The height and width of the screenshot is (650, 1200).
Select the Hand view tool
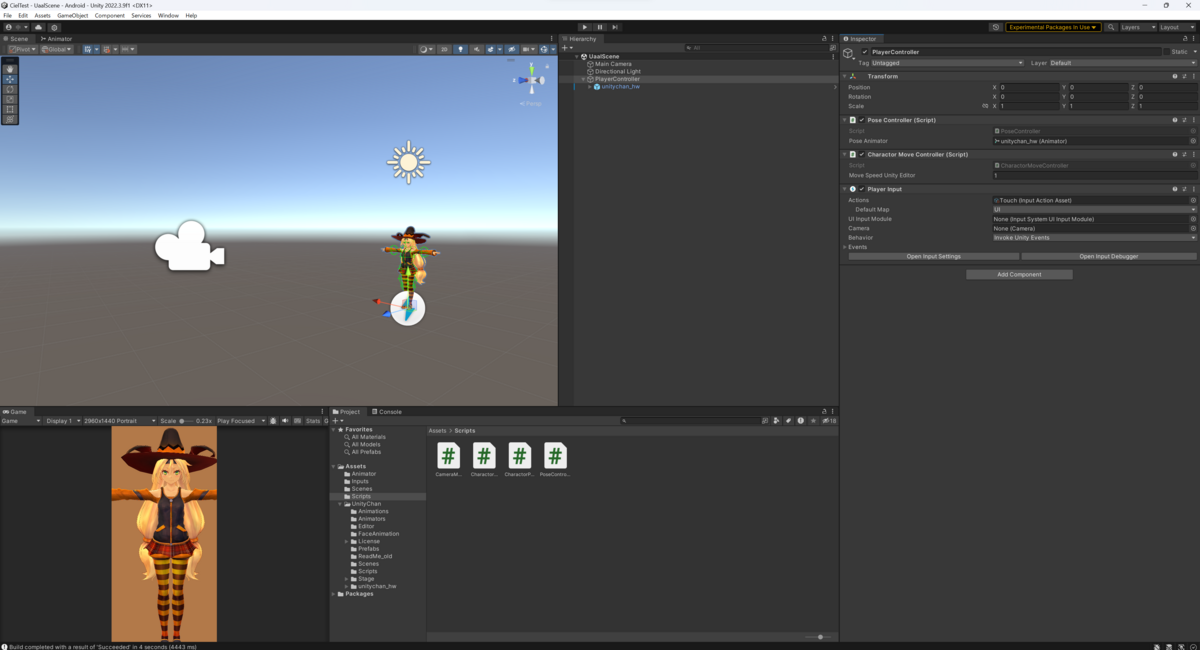pyautogui.click(x=10, y=69)
